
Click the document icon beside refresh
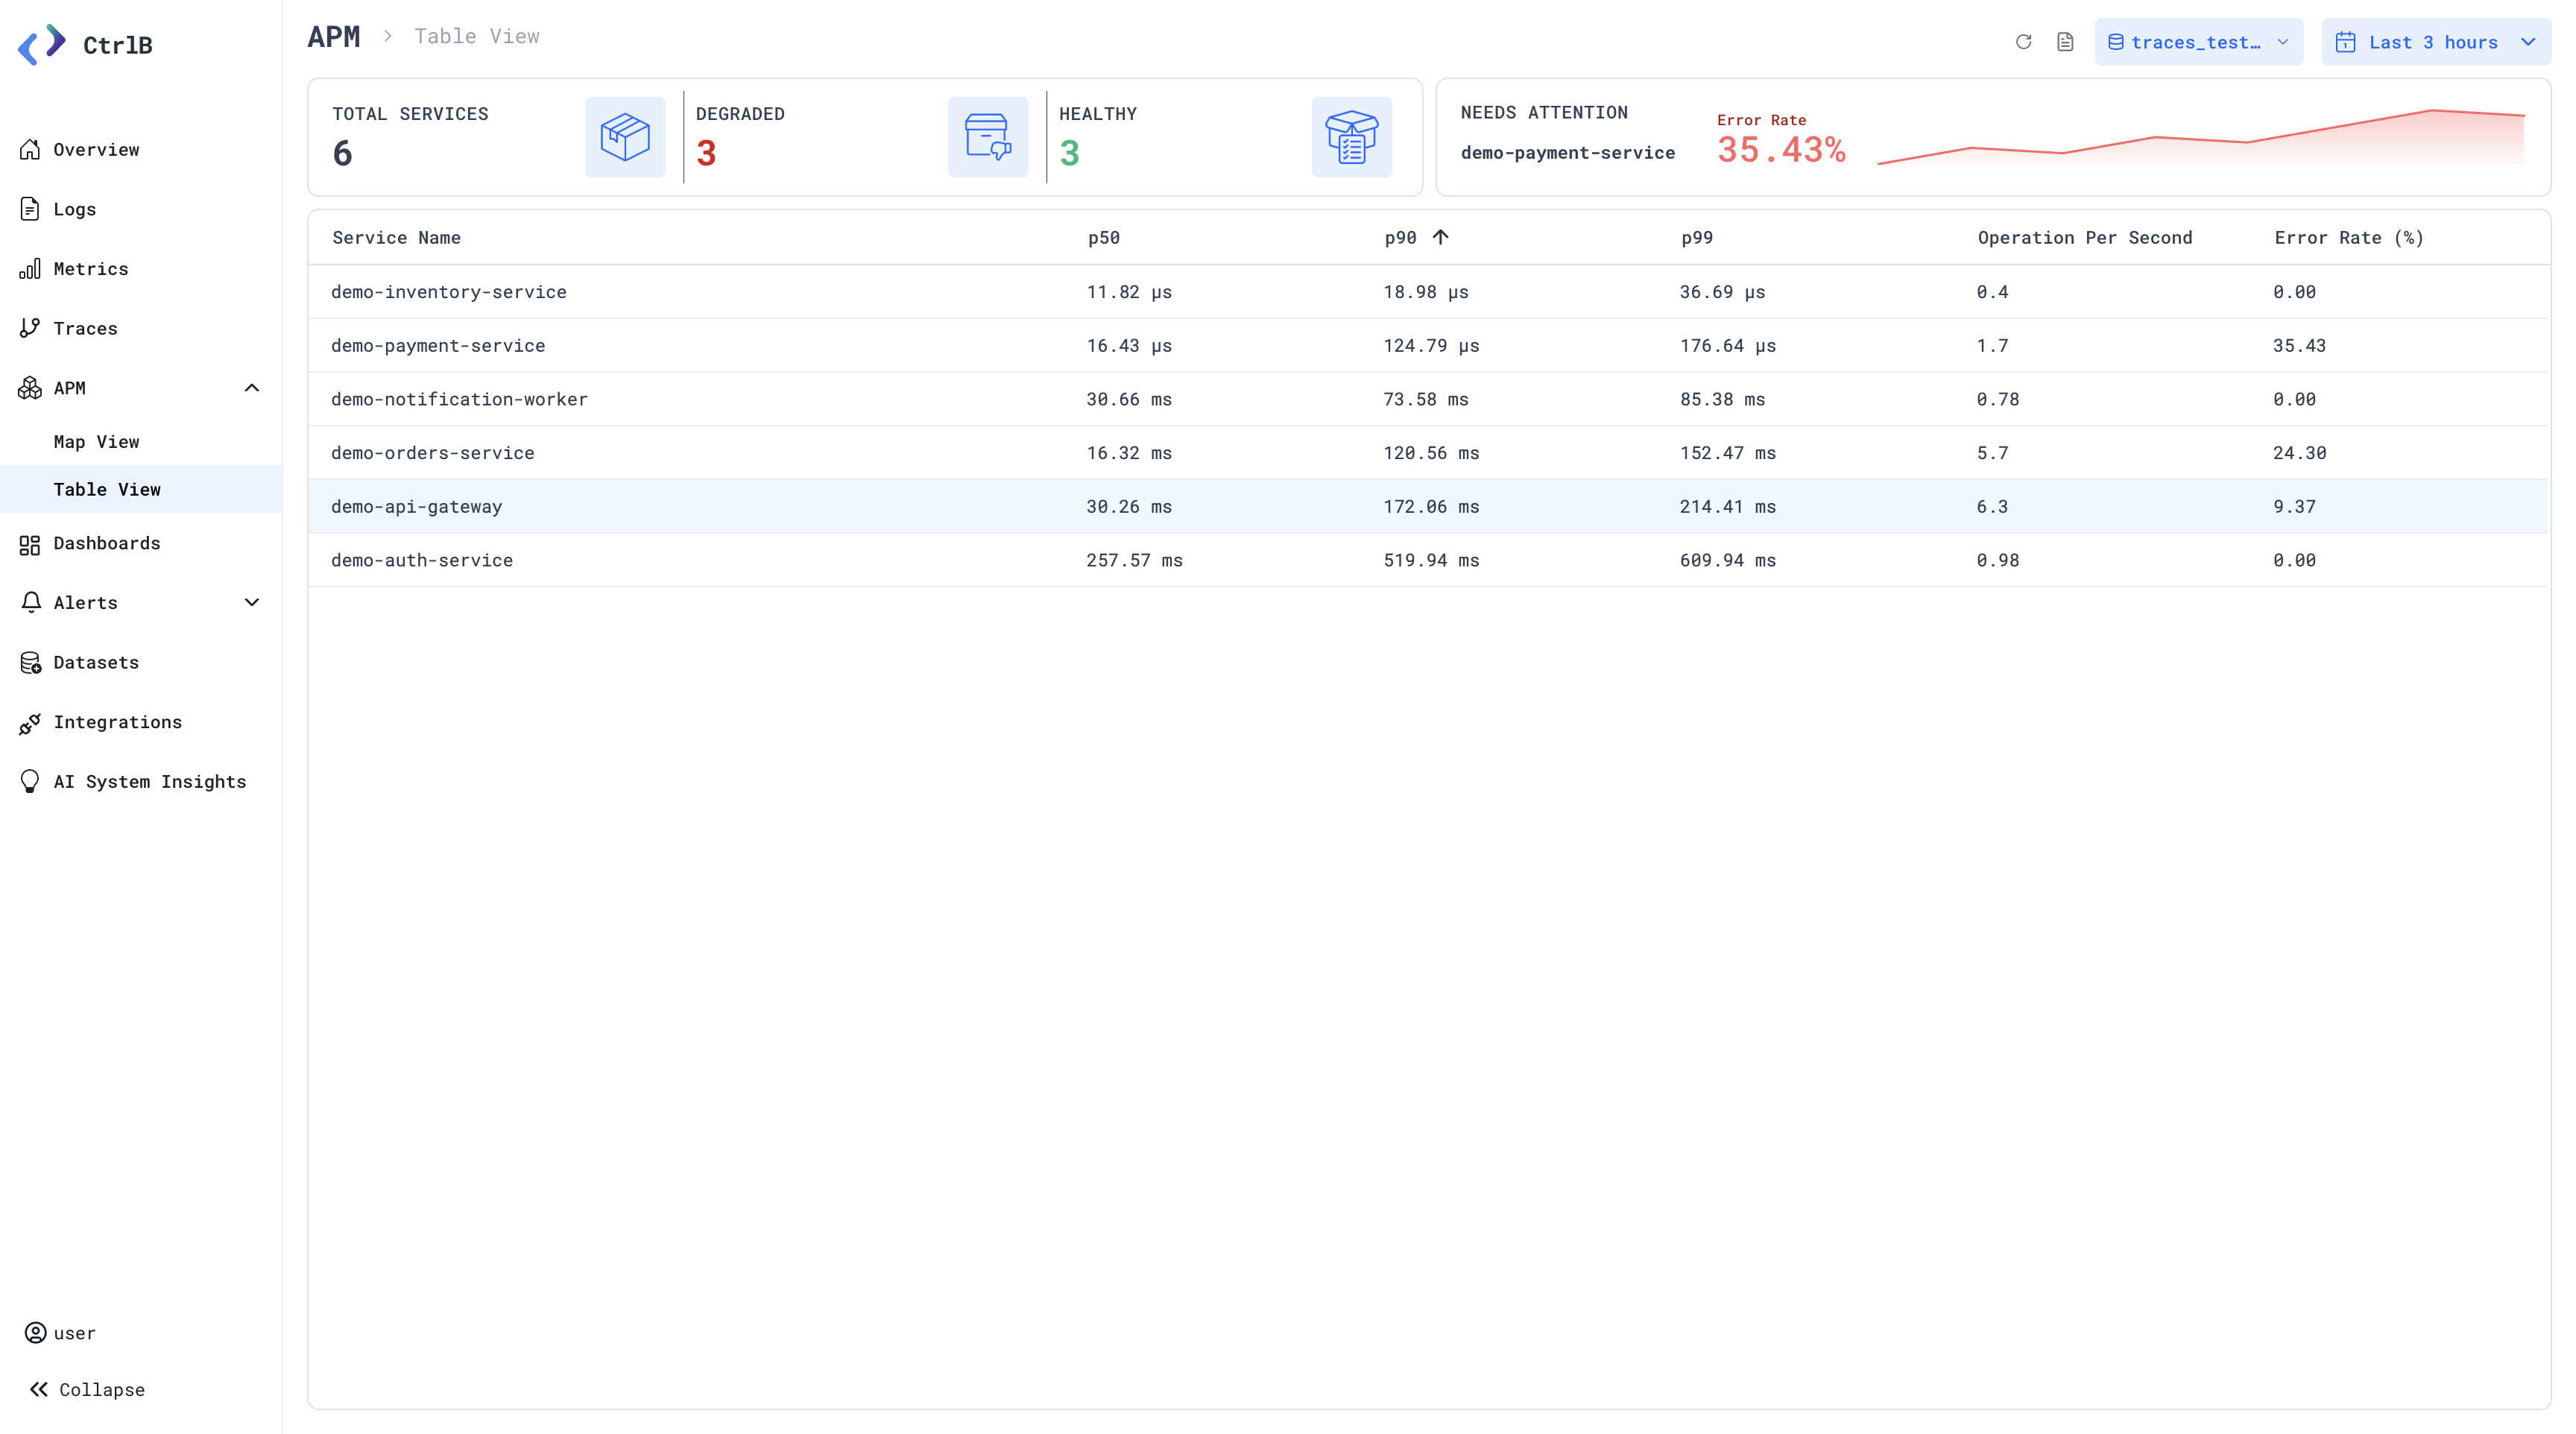pos(2065,42)
